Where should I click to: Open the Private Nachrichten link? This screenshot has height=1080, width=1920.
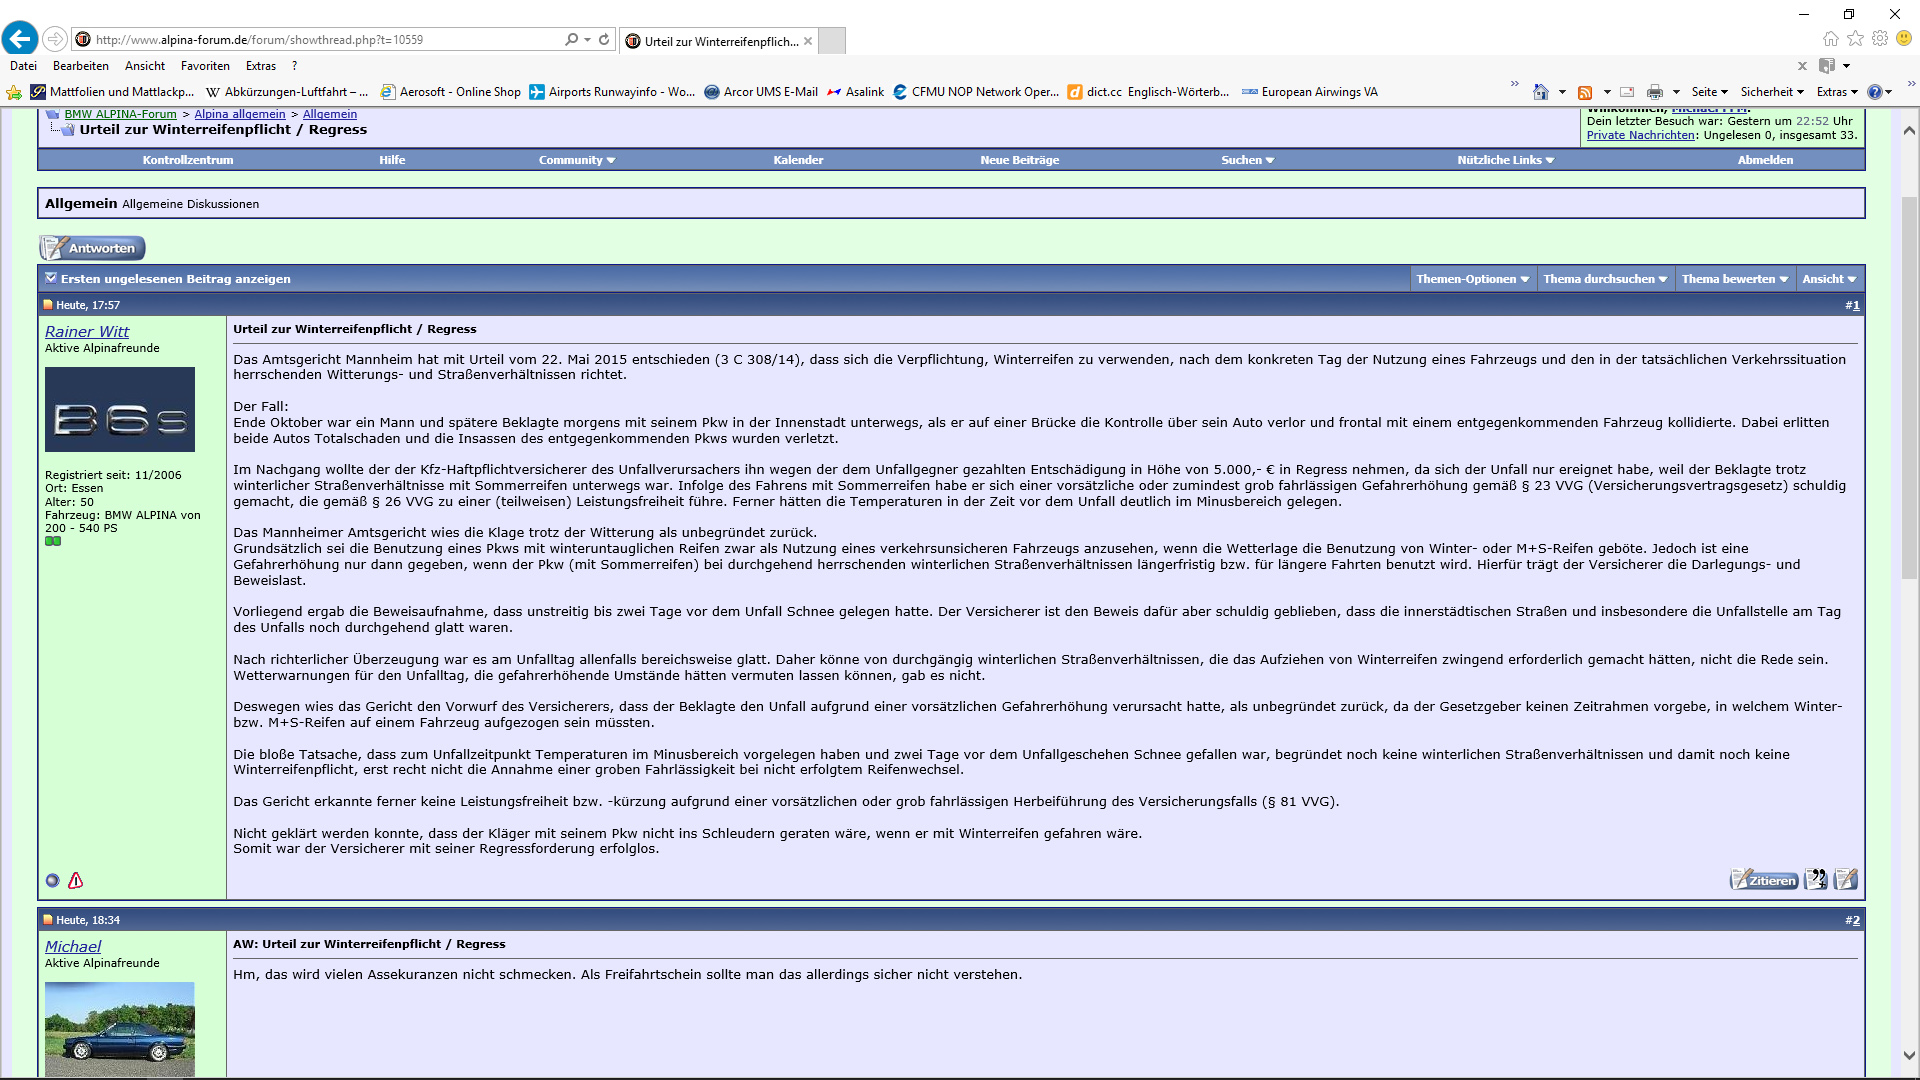pyautogui.click(x=1640, y=135)
